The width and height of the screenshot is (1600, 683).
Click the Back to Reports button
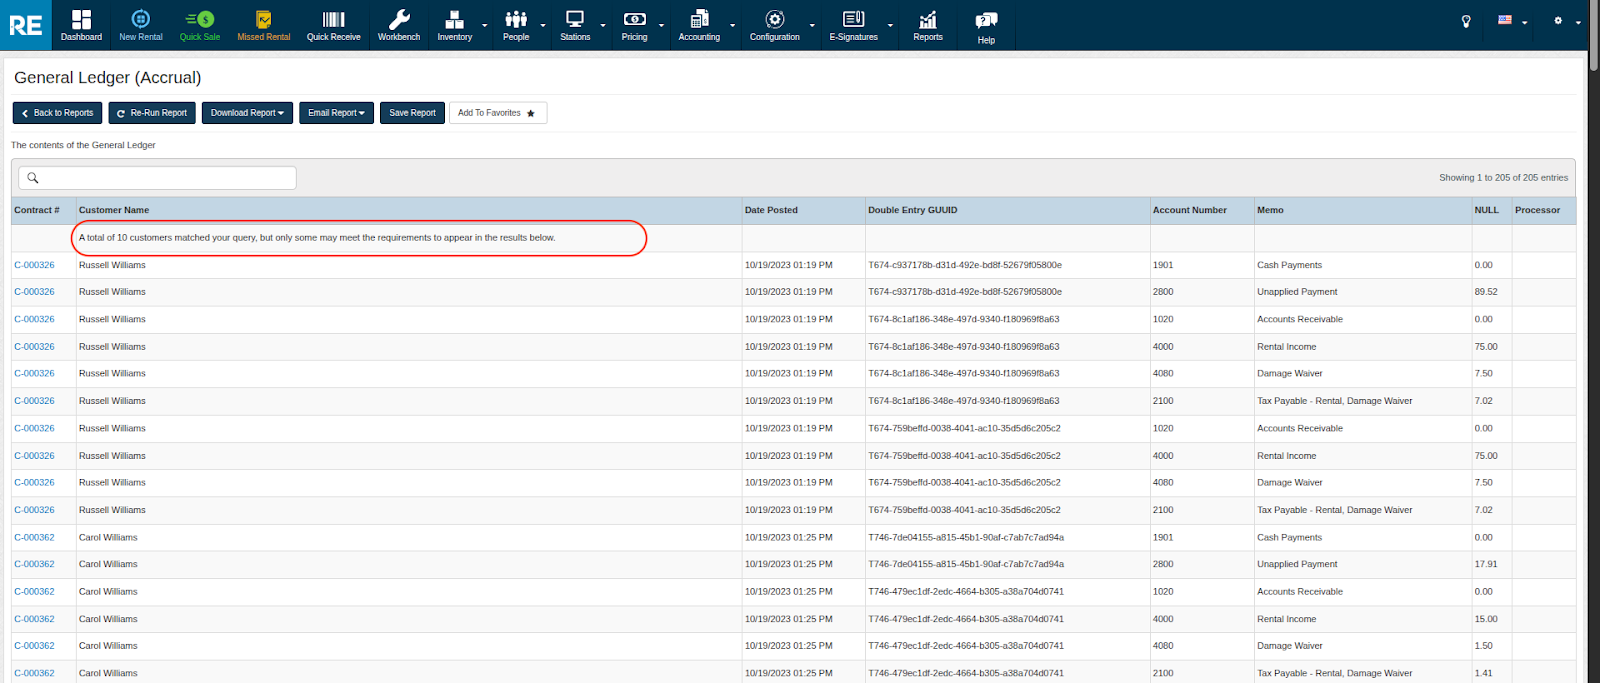click(57, 113)
